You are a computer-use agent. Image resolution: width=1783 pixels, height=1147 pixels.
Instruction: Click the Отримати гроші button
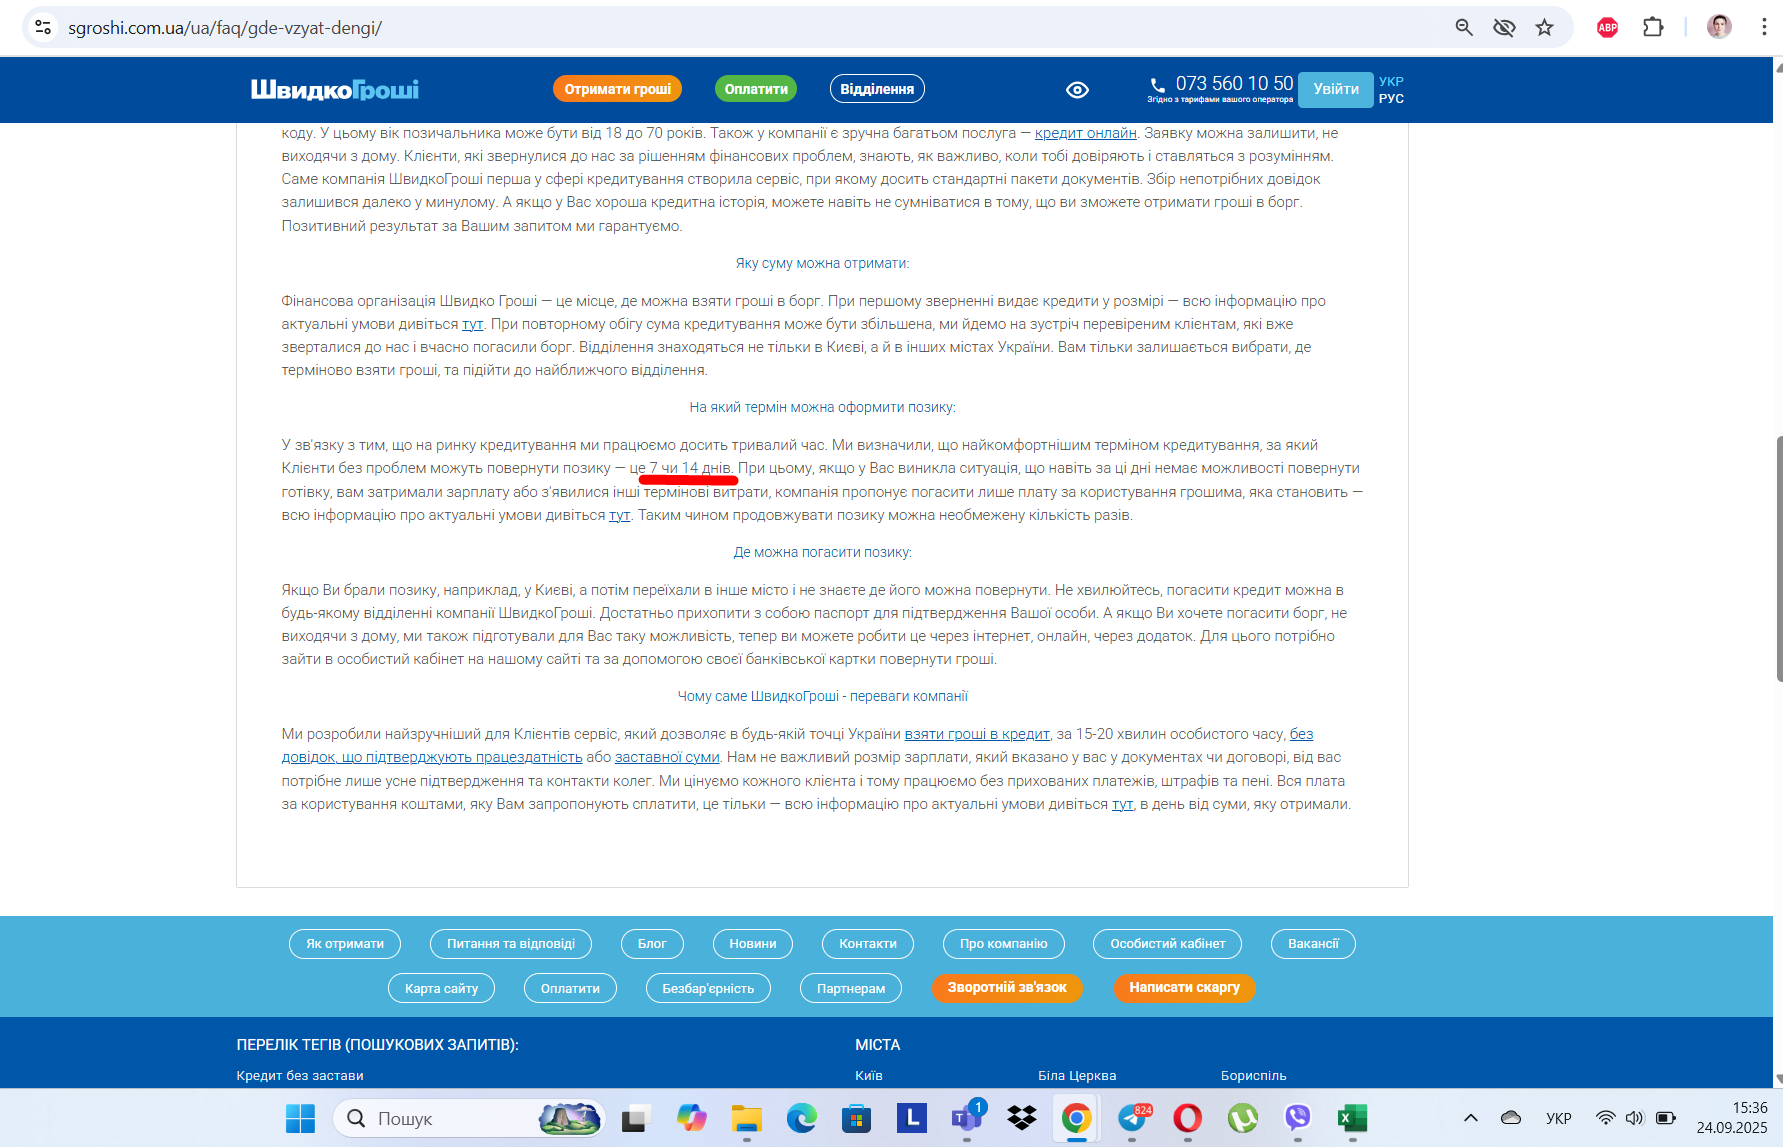[618, 89]
